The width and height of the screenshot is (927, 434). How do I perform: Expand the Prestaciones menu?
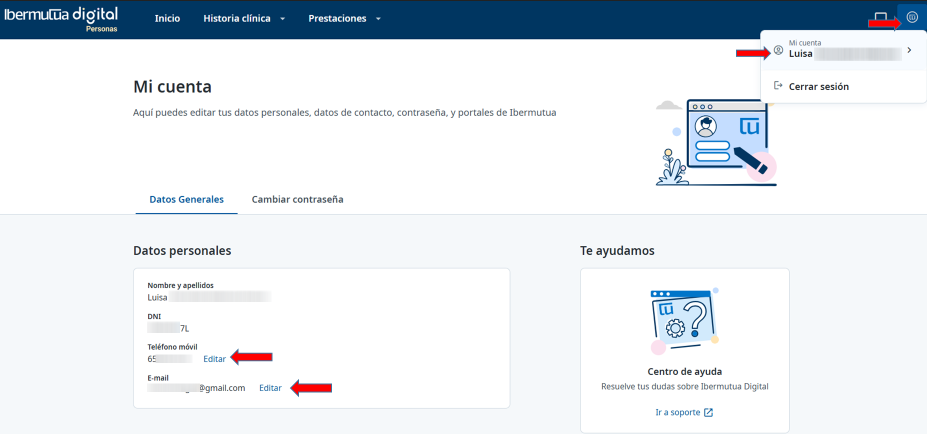(344, 19)
